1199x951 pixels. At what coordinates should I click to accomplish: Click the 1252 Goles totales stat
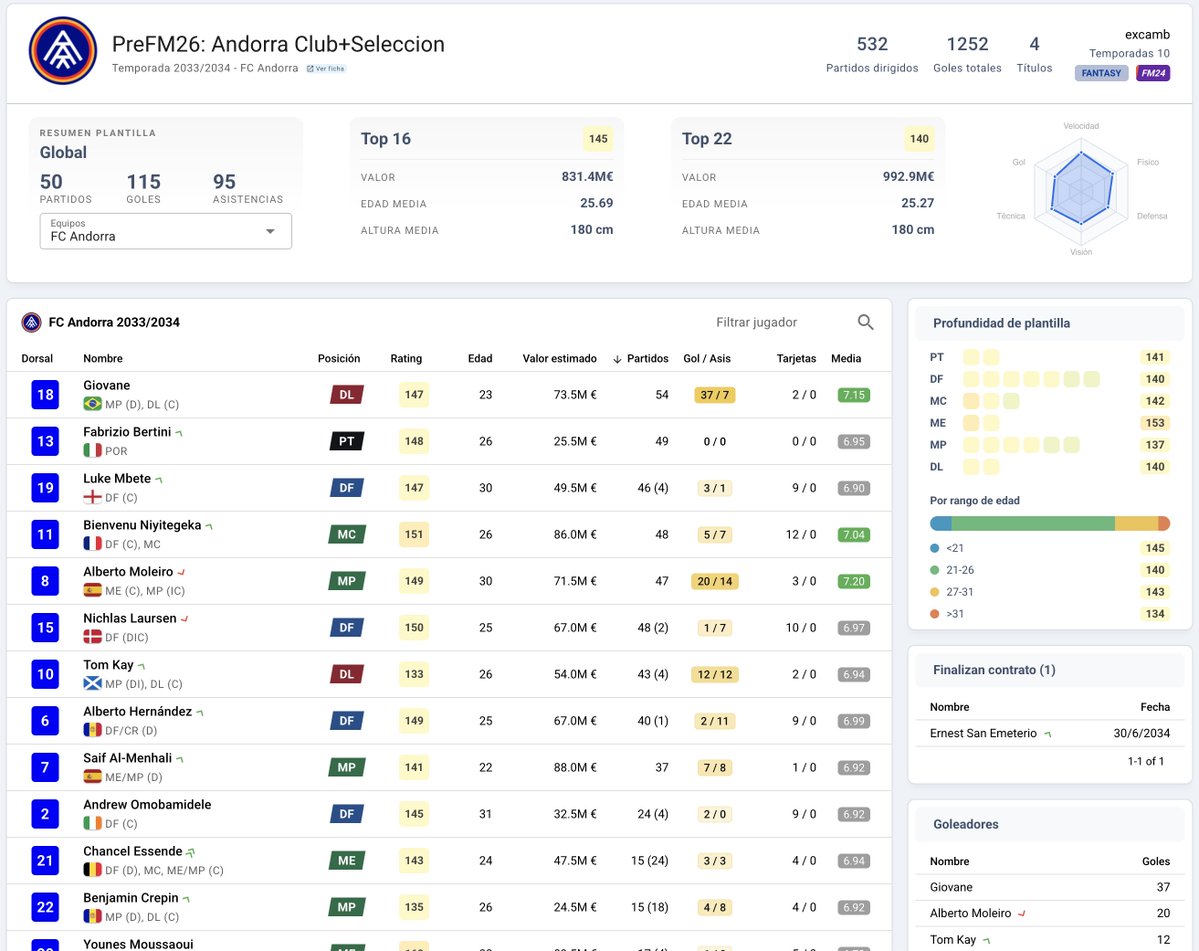pos(967,54)
